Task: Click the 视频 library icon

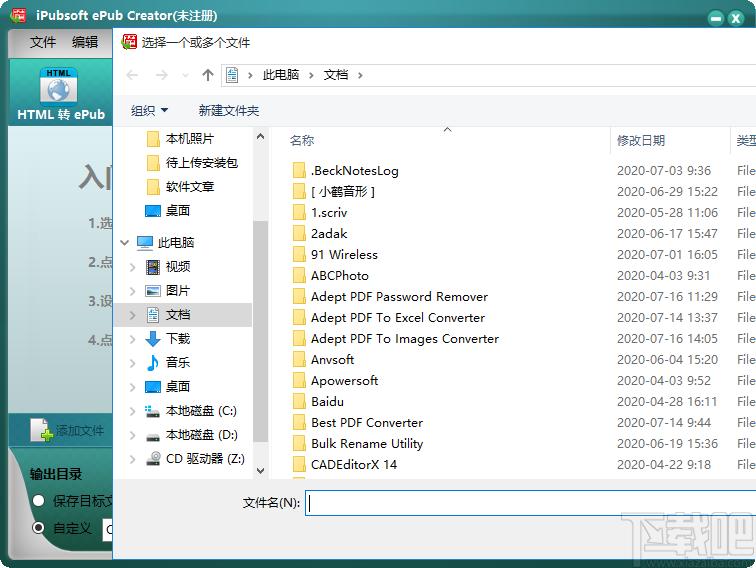Action: point(153,267)
